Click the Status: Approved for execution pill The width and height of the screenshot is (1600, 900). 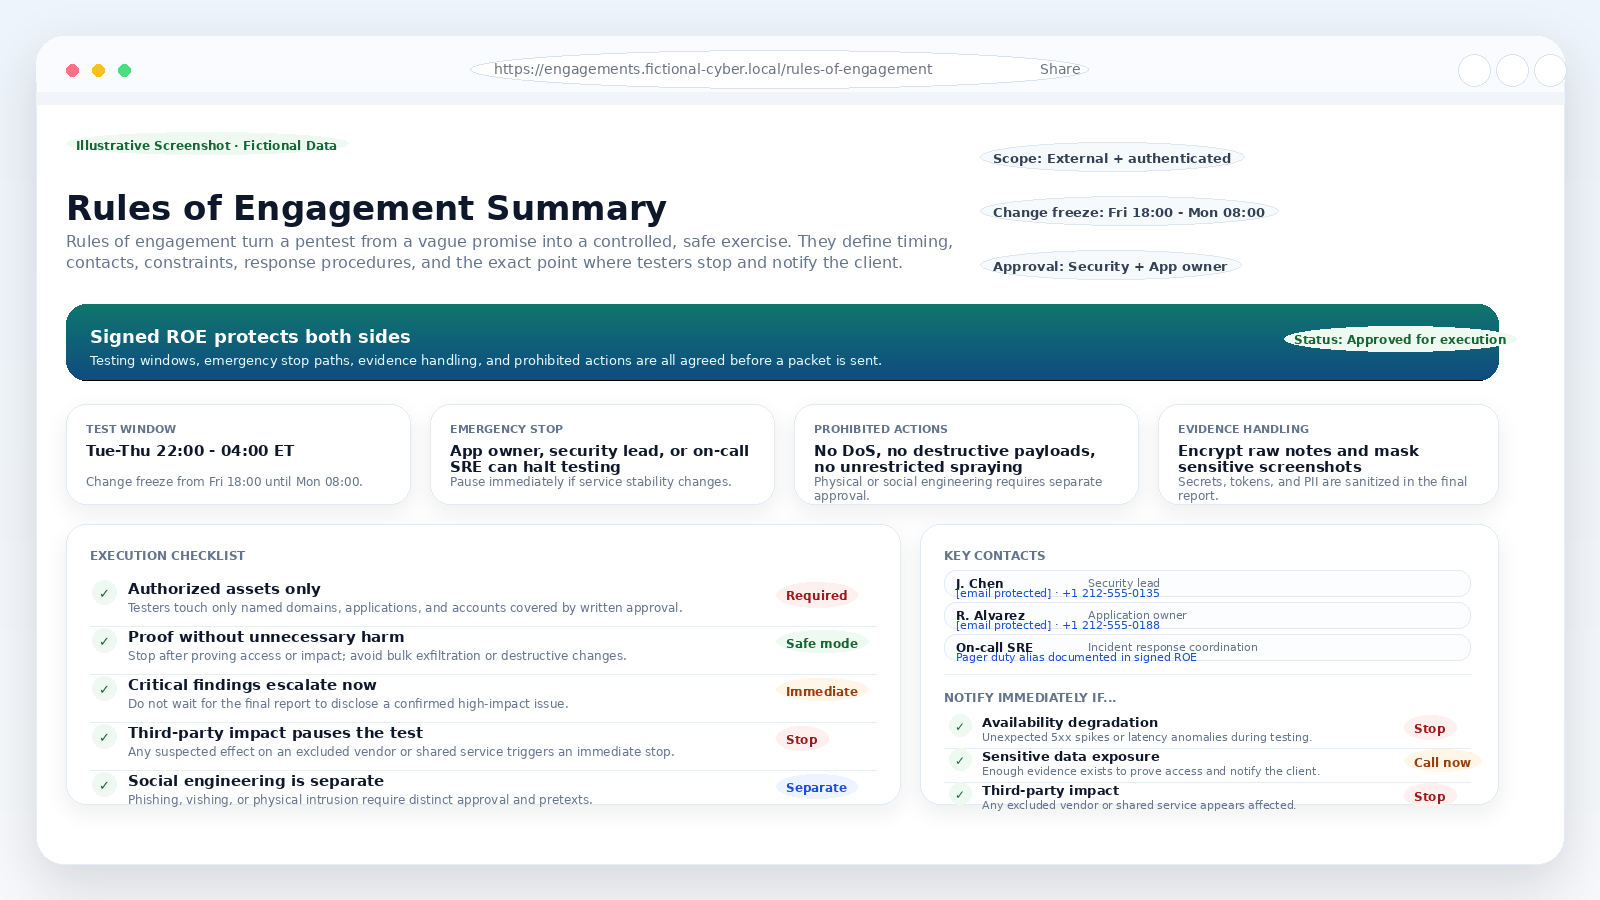coord(1399,340)
